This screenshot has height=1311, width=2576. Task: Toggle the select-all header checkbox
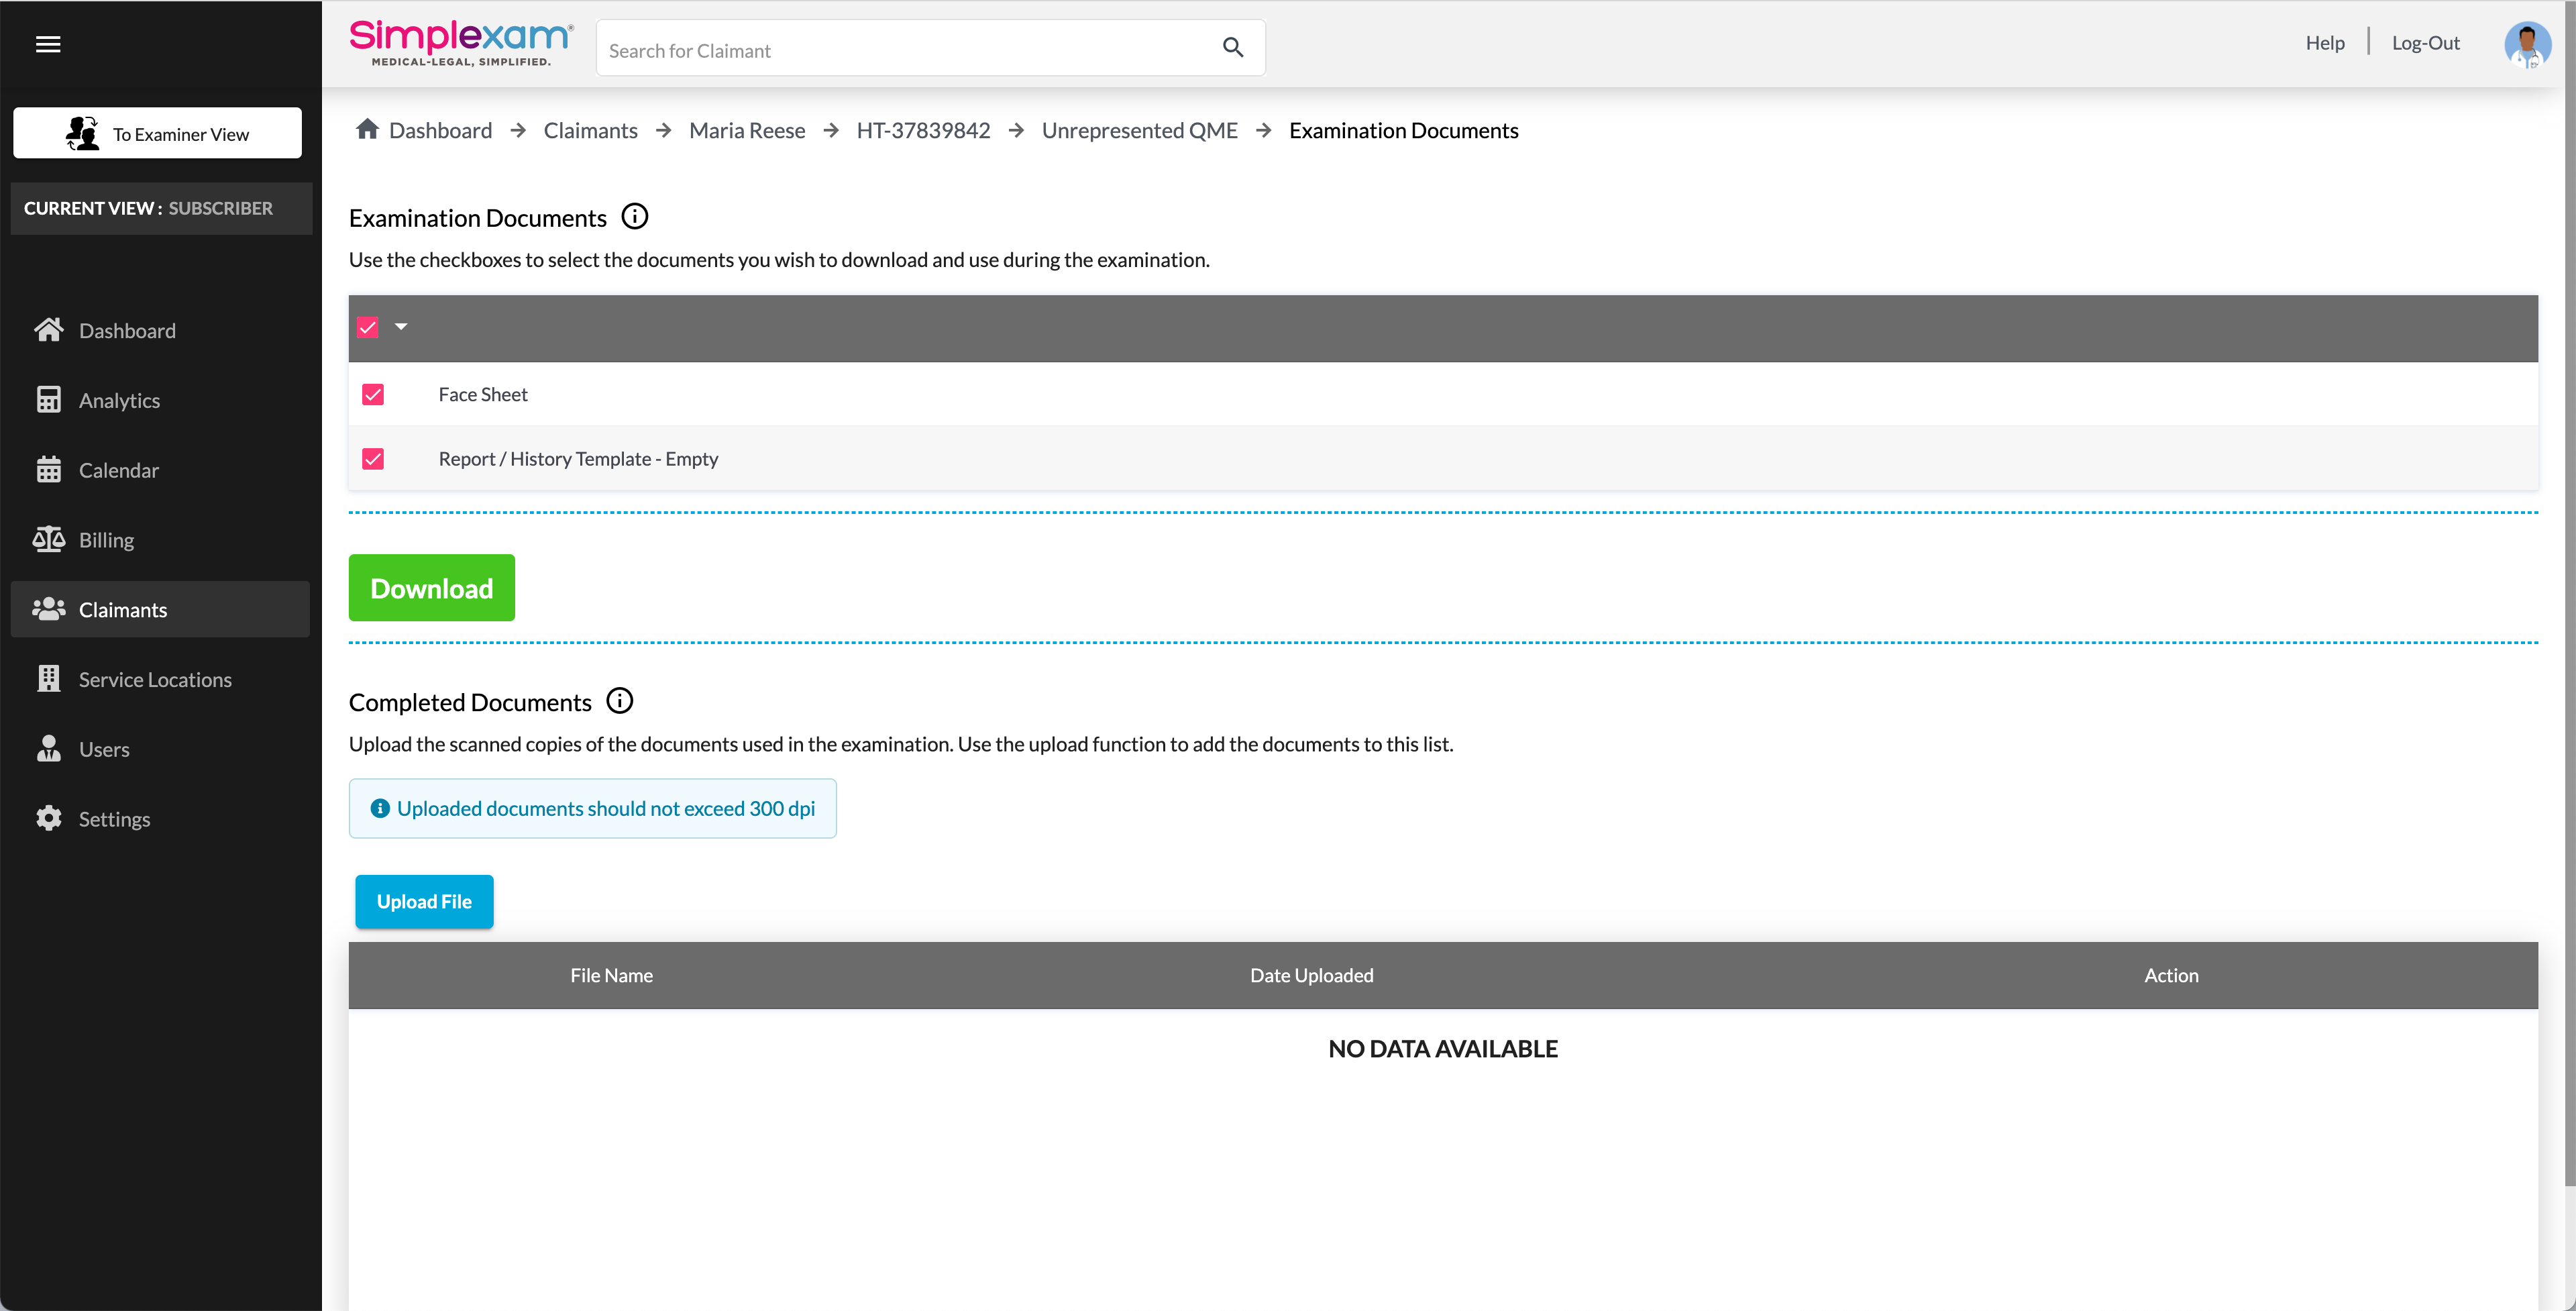(368, 328)
